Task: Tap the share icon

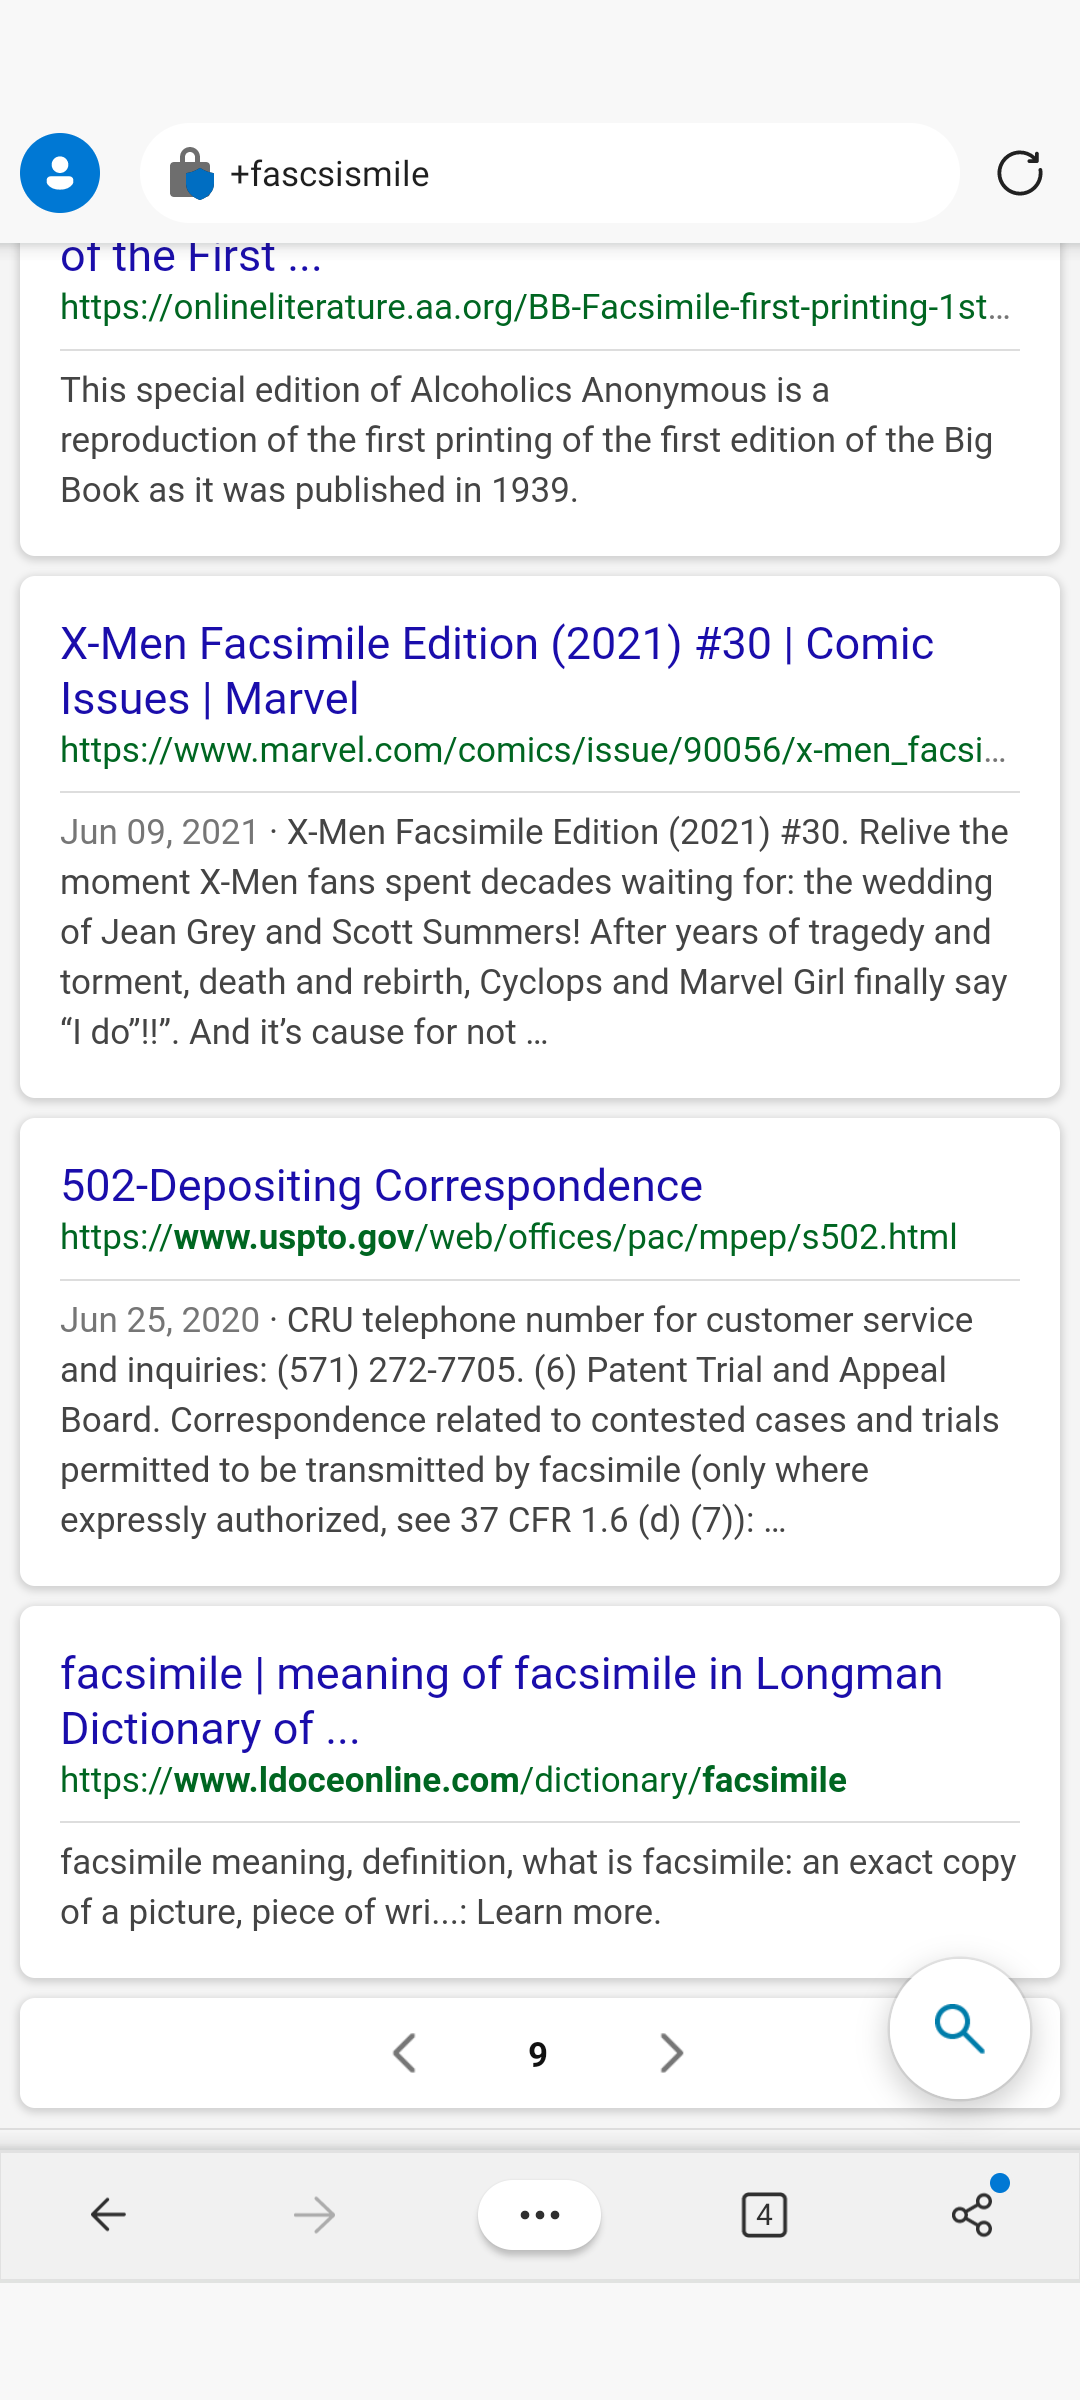Action: coord(972,2215)
